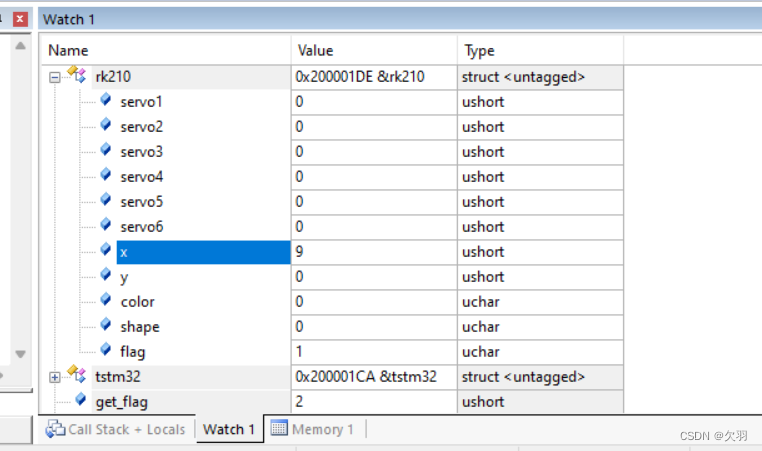Click the get_flag variable icon
The height and width of the screenshot is (451, 762).
point(81,400)
